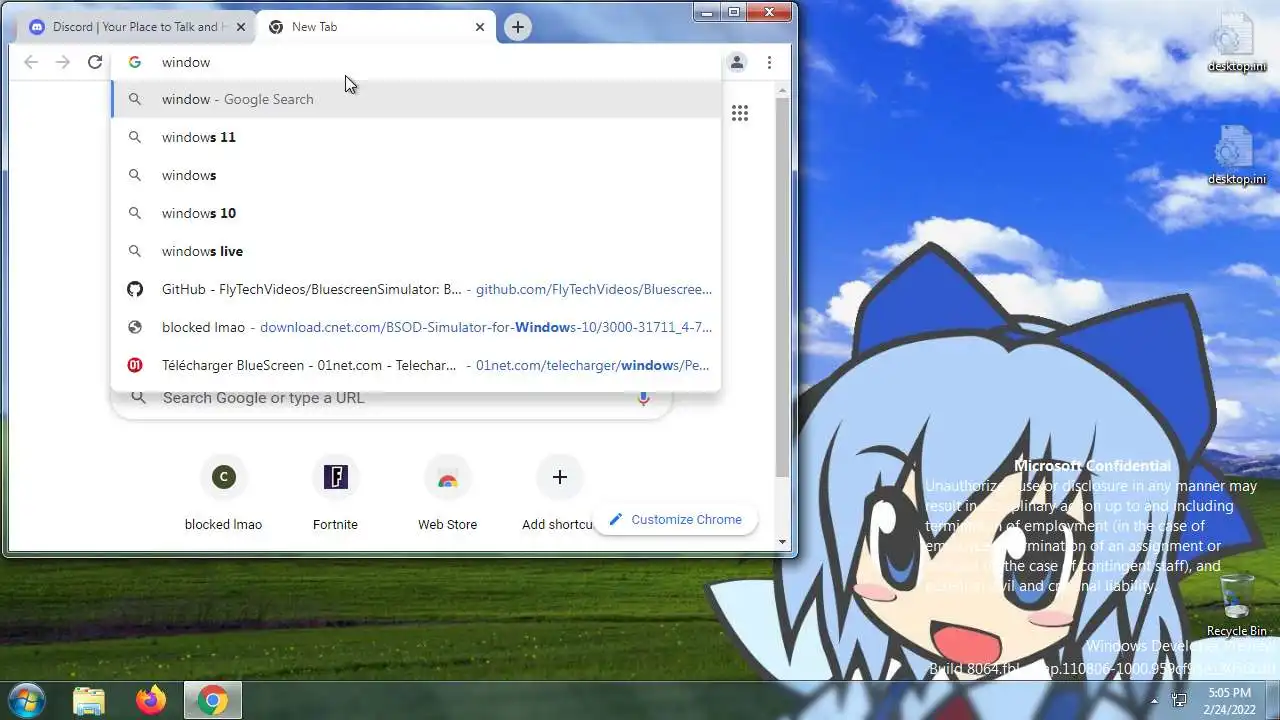Open new tab with plus button
The height and width of the screenshot is (720, 1280).
pyautogui.click(x=517, y=27)
